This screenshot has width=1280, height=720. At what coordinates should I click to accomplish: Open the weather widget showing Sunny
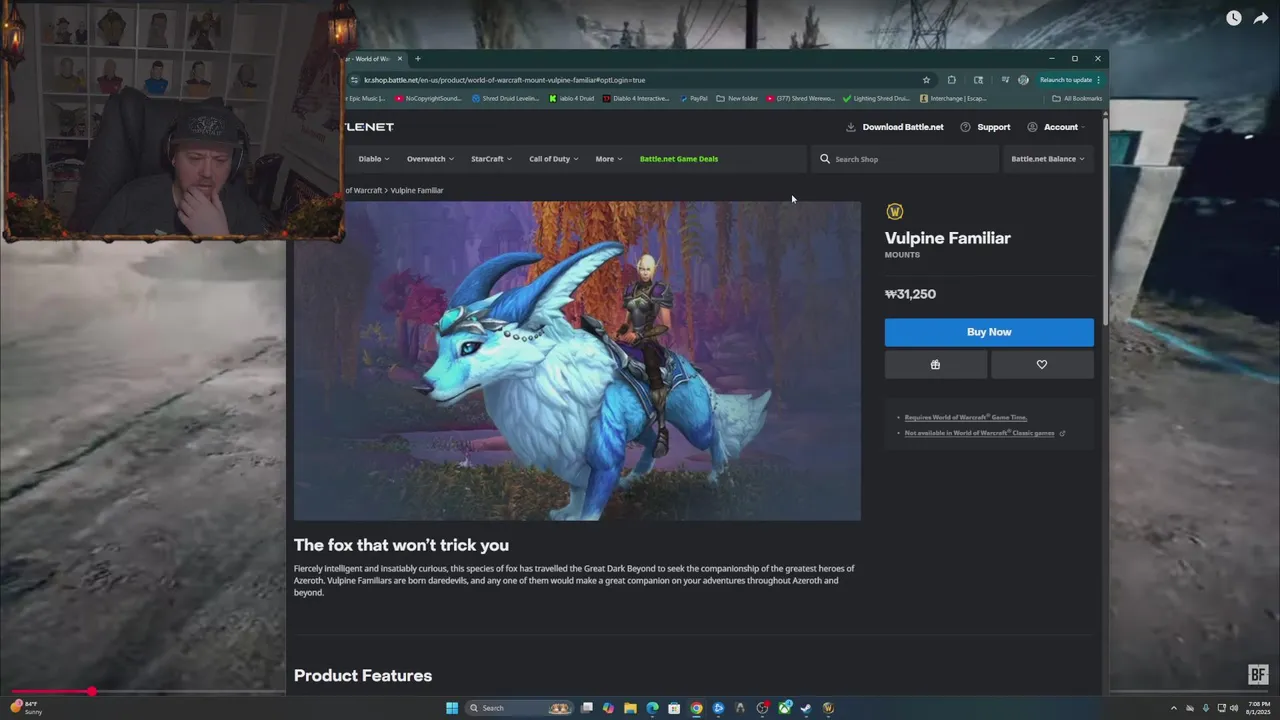pyautogui.click(x=27, y=708)
